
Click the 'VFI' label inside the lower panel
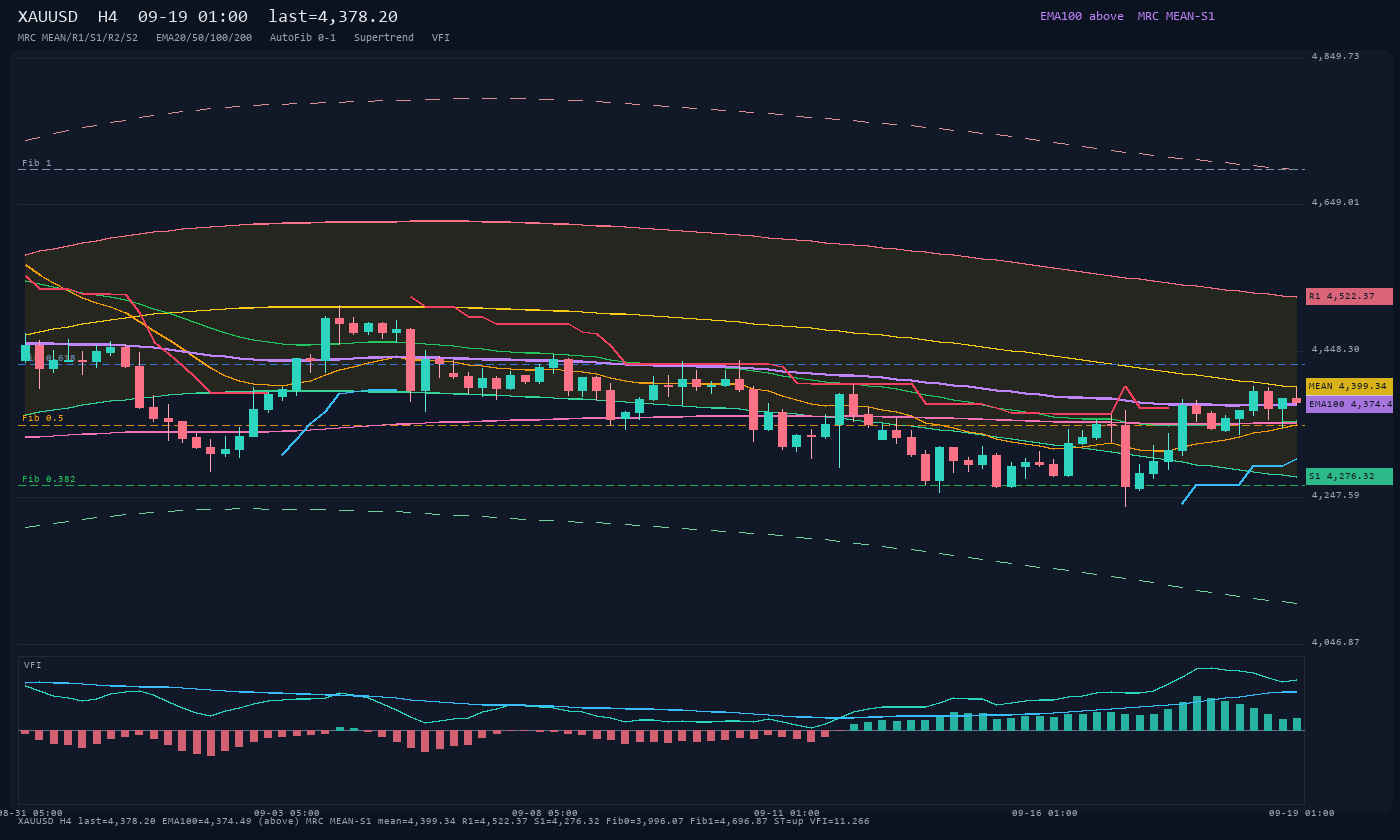[x=33, y=665]
